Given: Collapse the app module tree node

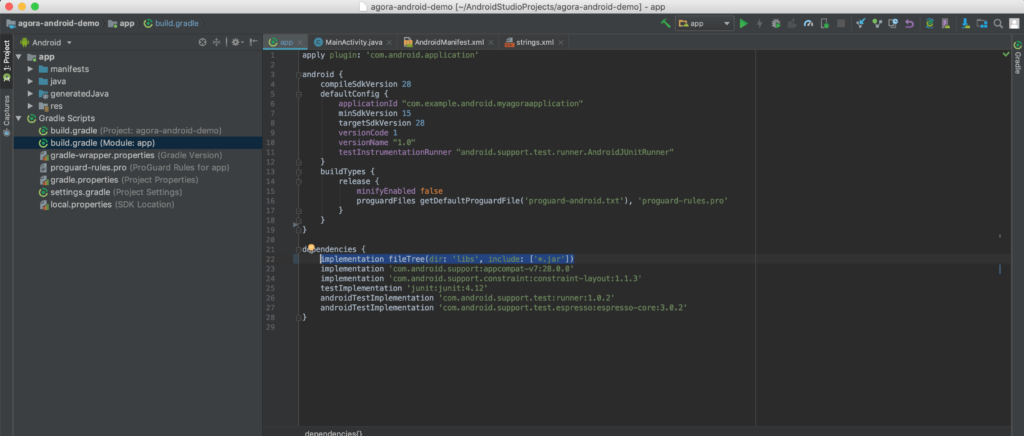Looking at the screenshot, I should click(x=19, y=57).
